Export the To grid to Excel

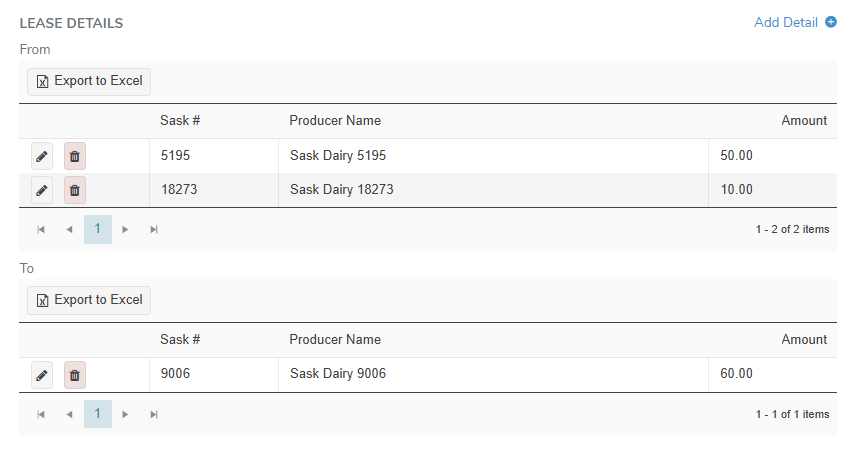pos(89,300)
